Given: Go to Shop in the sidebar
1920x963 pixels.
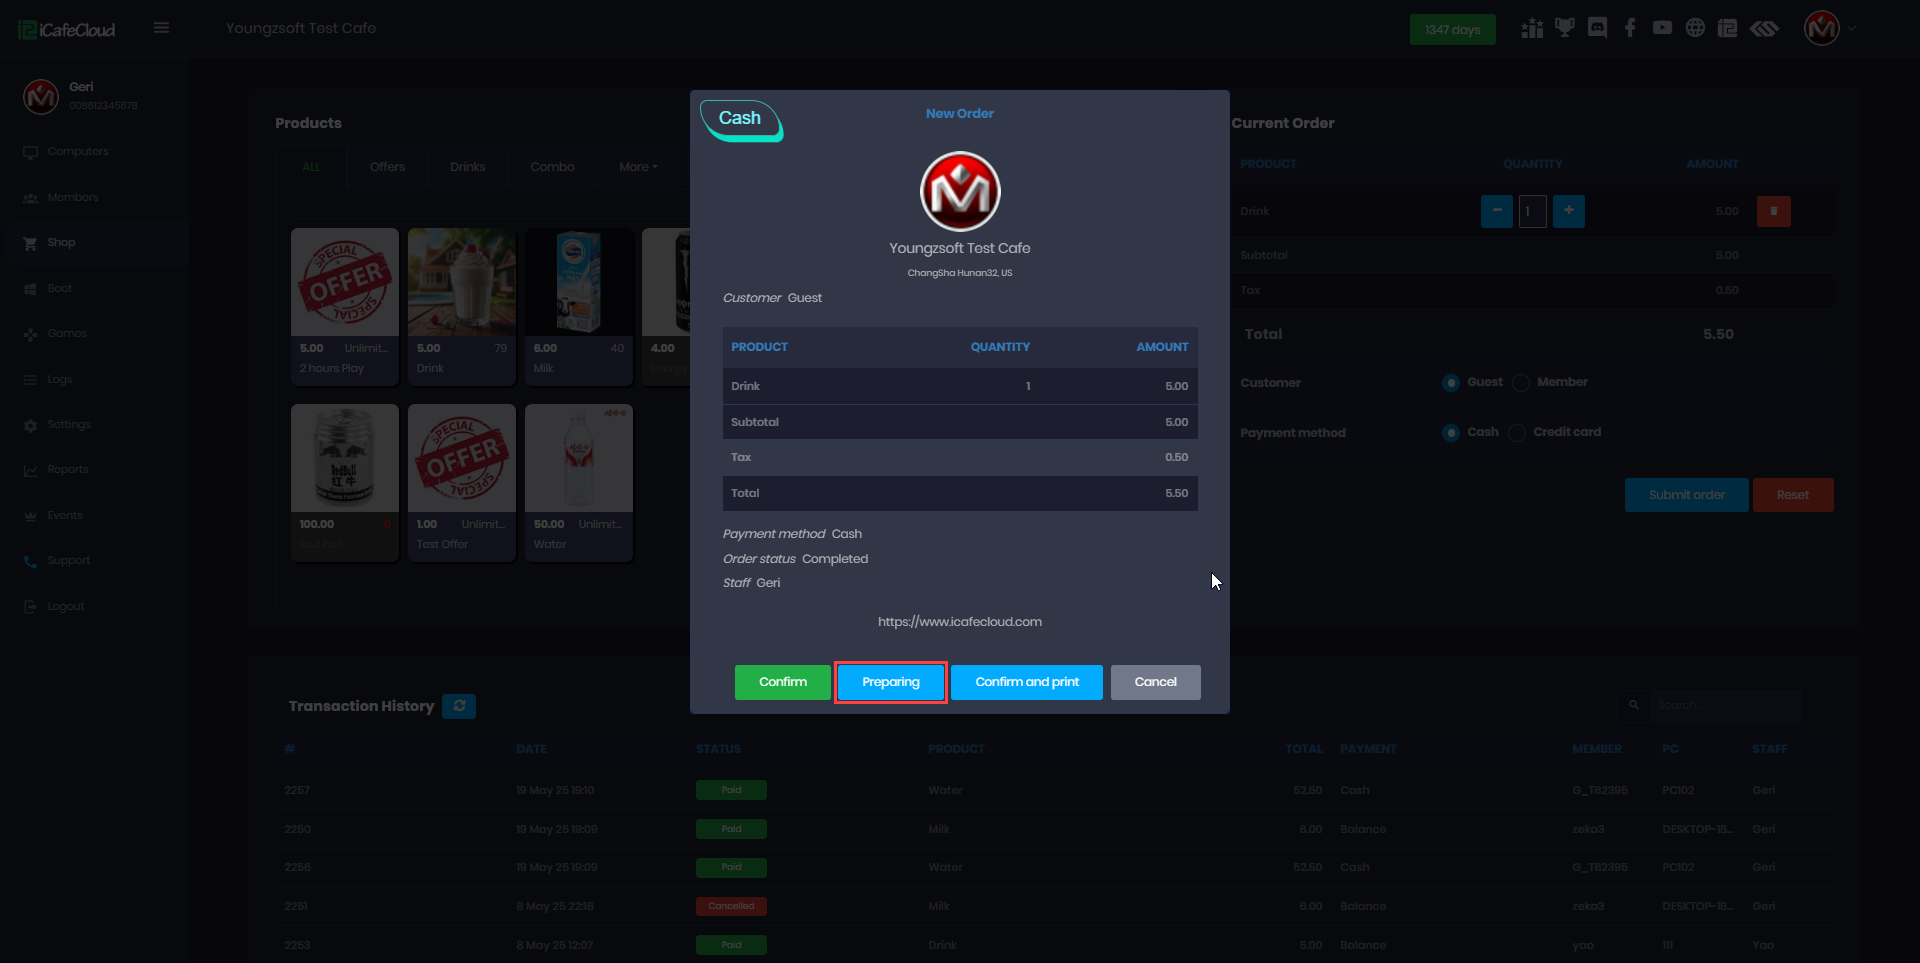Looking at the screenshot, I should (61, 243).
